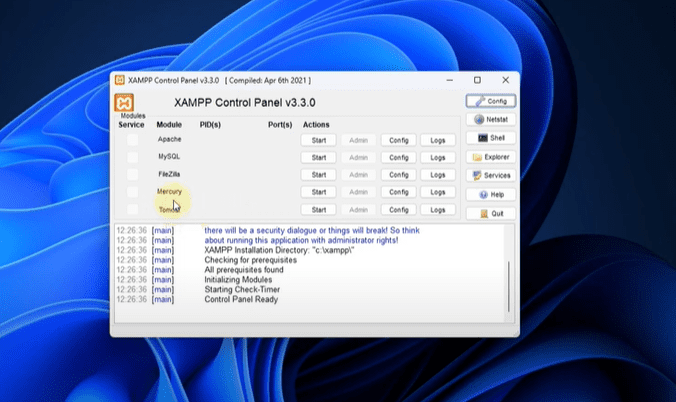This screenshot has height=402, width=676.
Task: Open Explorer for XAMPP folder
Action: (x=491, y=157)
